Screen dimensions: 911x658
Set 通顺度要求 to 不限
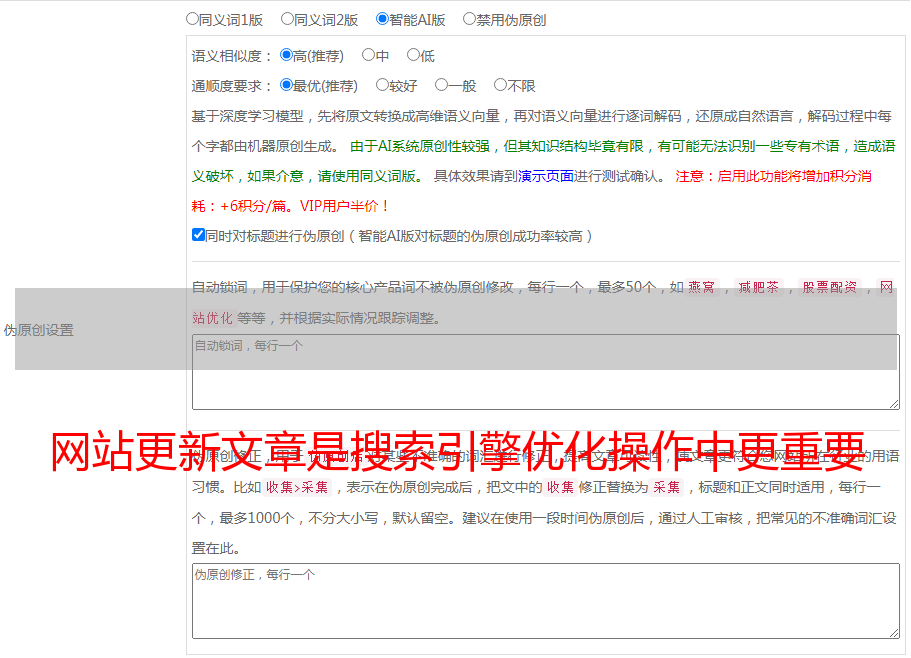[x=500, y=85]
